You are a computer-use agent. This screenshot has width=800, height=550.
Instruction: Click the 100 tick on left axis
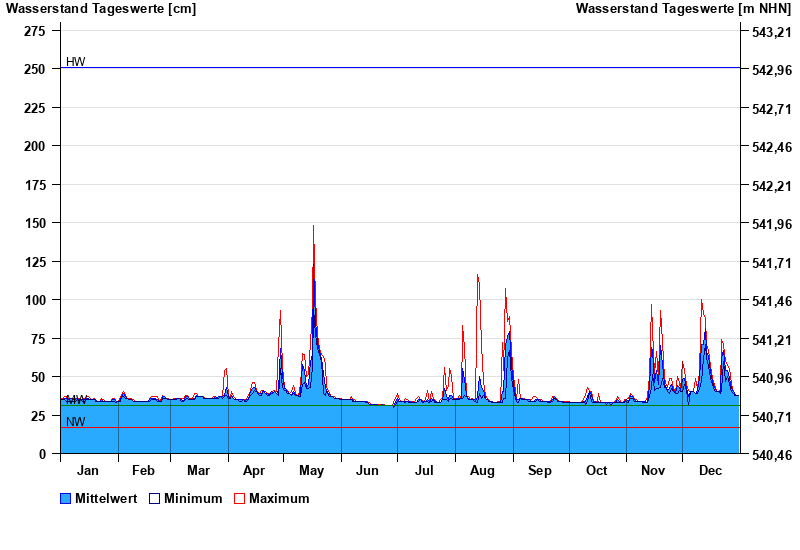click(35, 300)
